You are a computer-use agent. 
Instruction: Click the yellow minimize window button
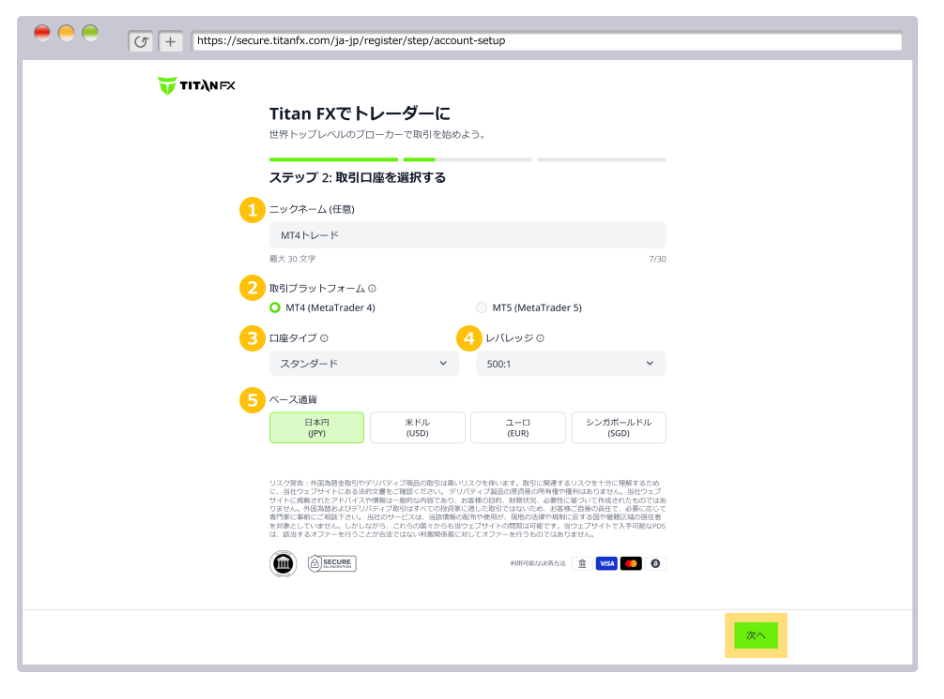66,33
